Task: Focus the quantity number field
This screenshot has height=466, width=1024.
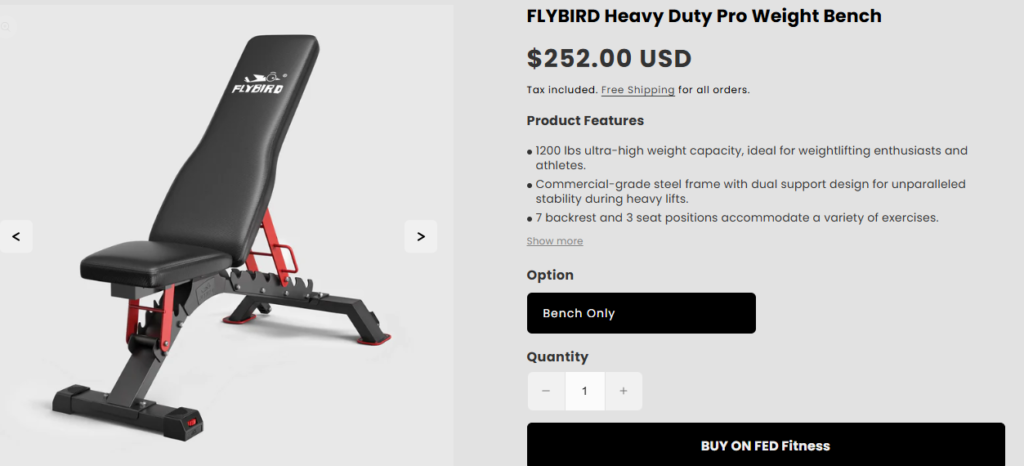Action: pos(584,391)
